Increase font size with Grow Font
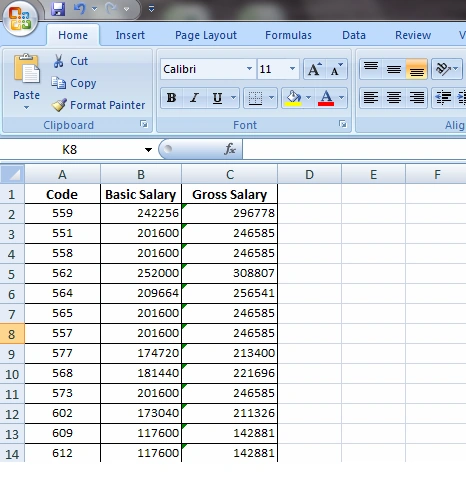Viewport: 466px width, 499px height. [315, 69]
